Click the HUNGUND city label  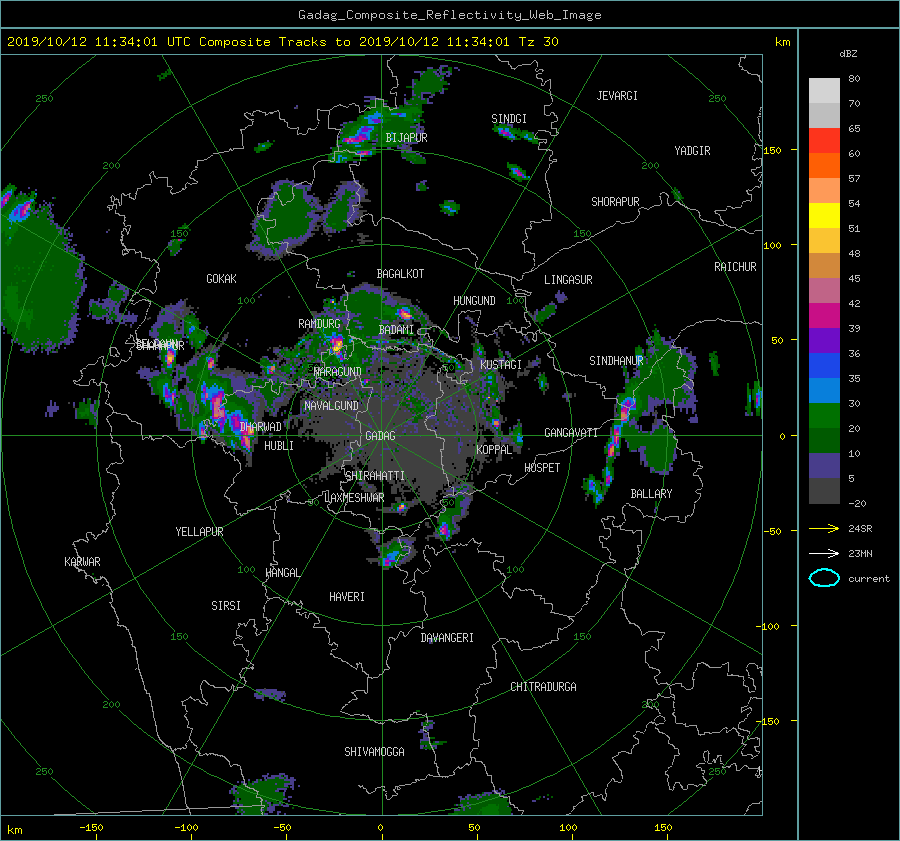click(474, 301)
